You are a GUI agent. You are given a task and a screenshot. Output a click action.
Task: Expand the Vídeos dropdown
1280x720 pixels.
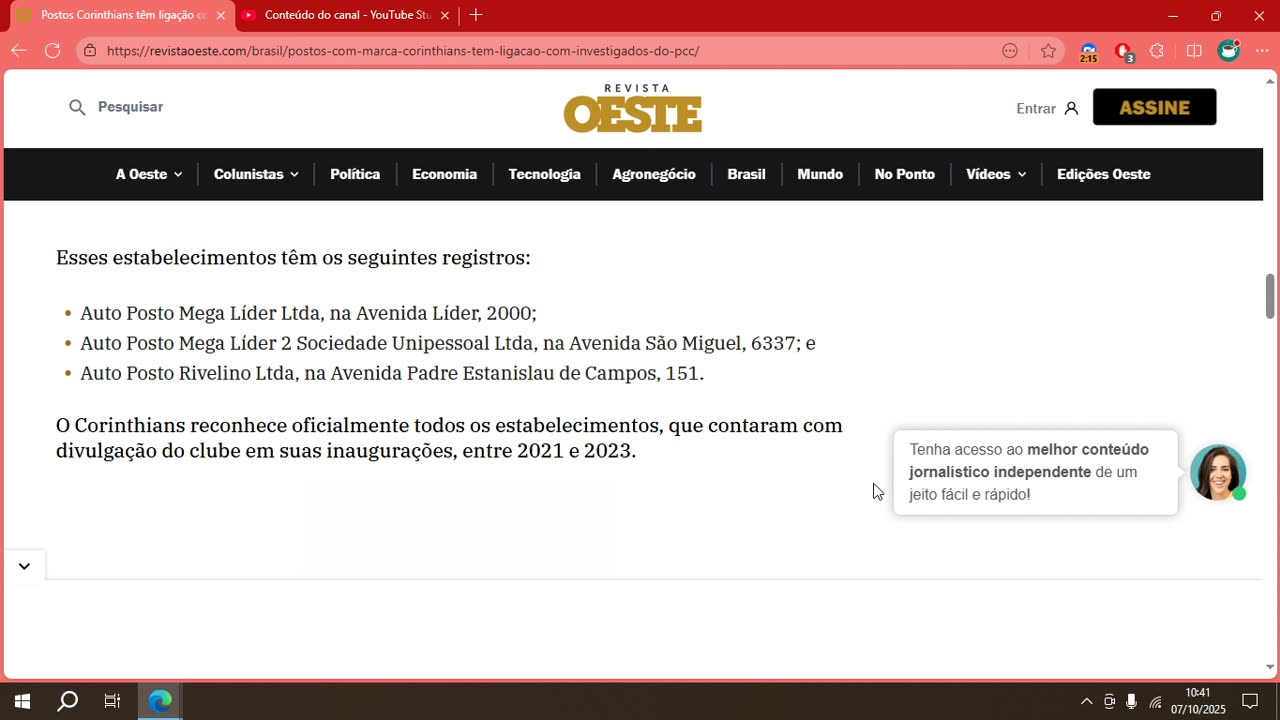(996, 174)
